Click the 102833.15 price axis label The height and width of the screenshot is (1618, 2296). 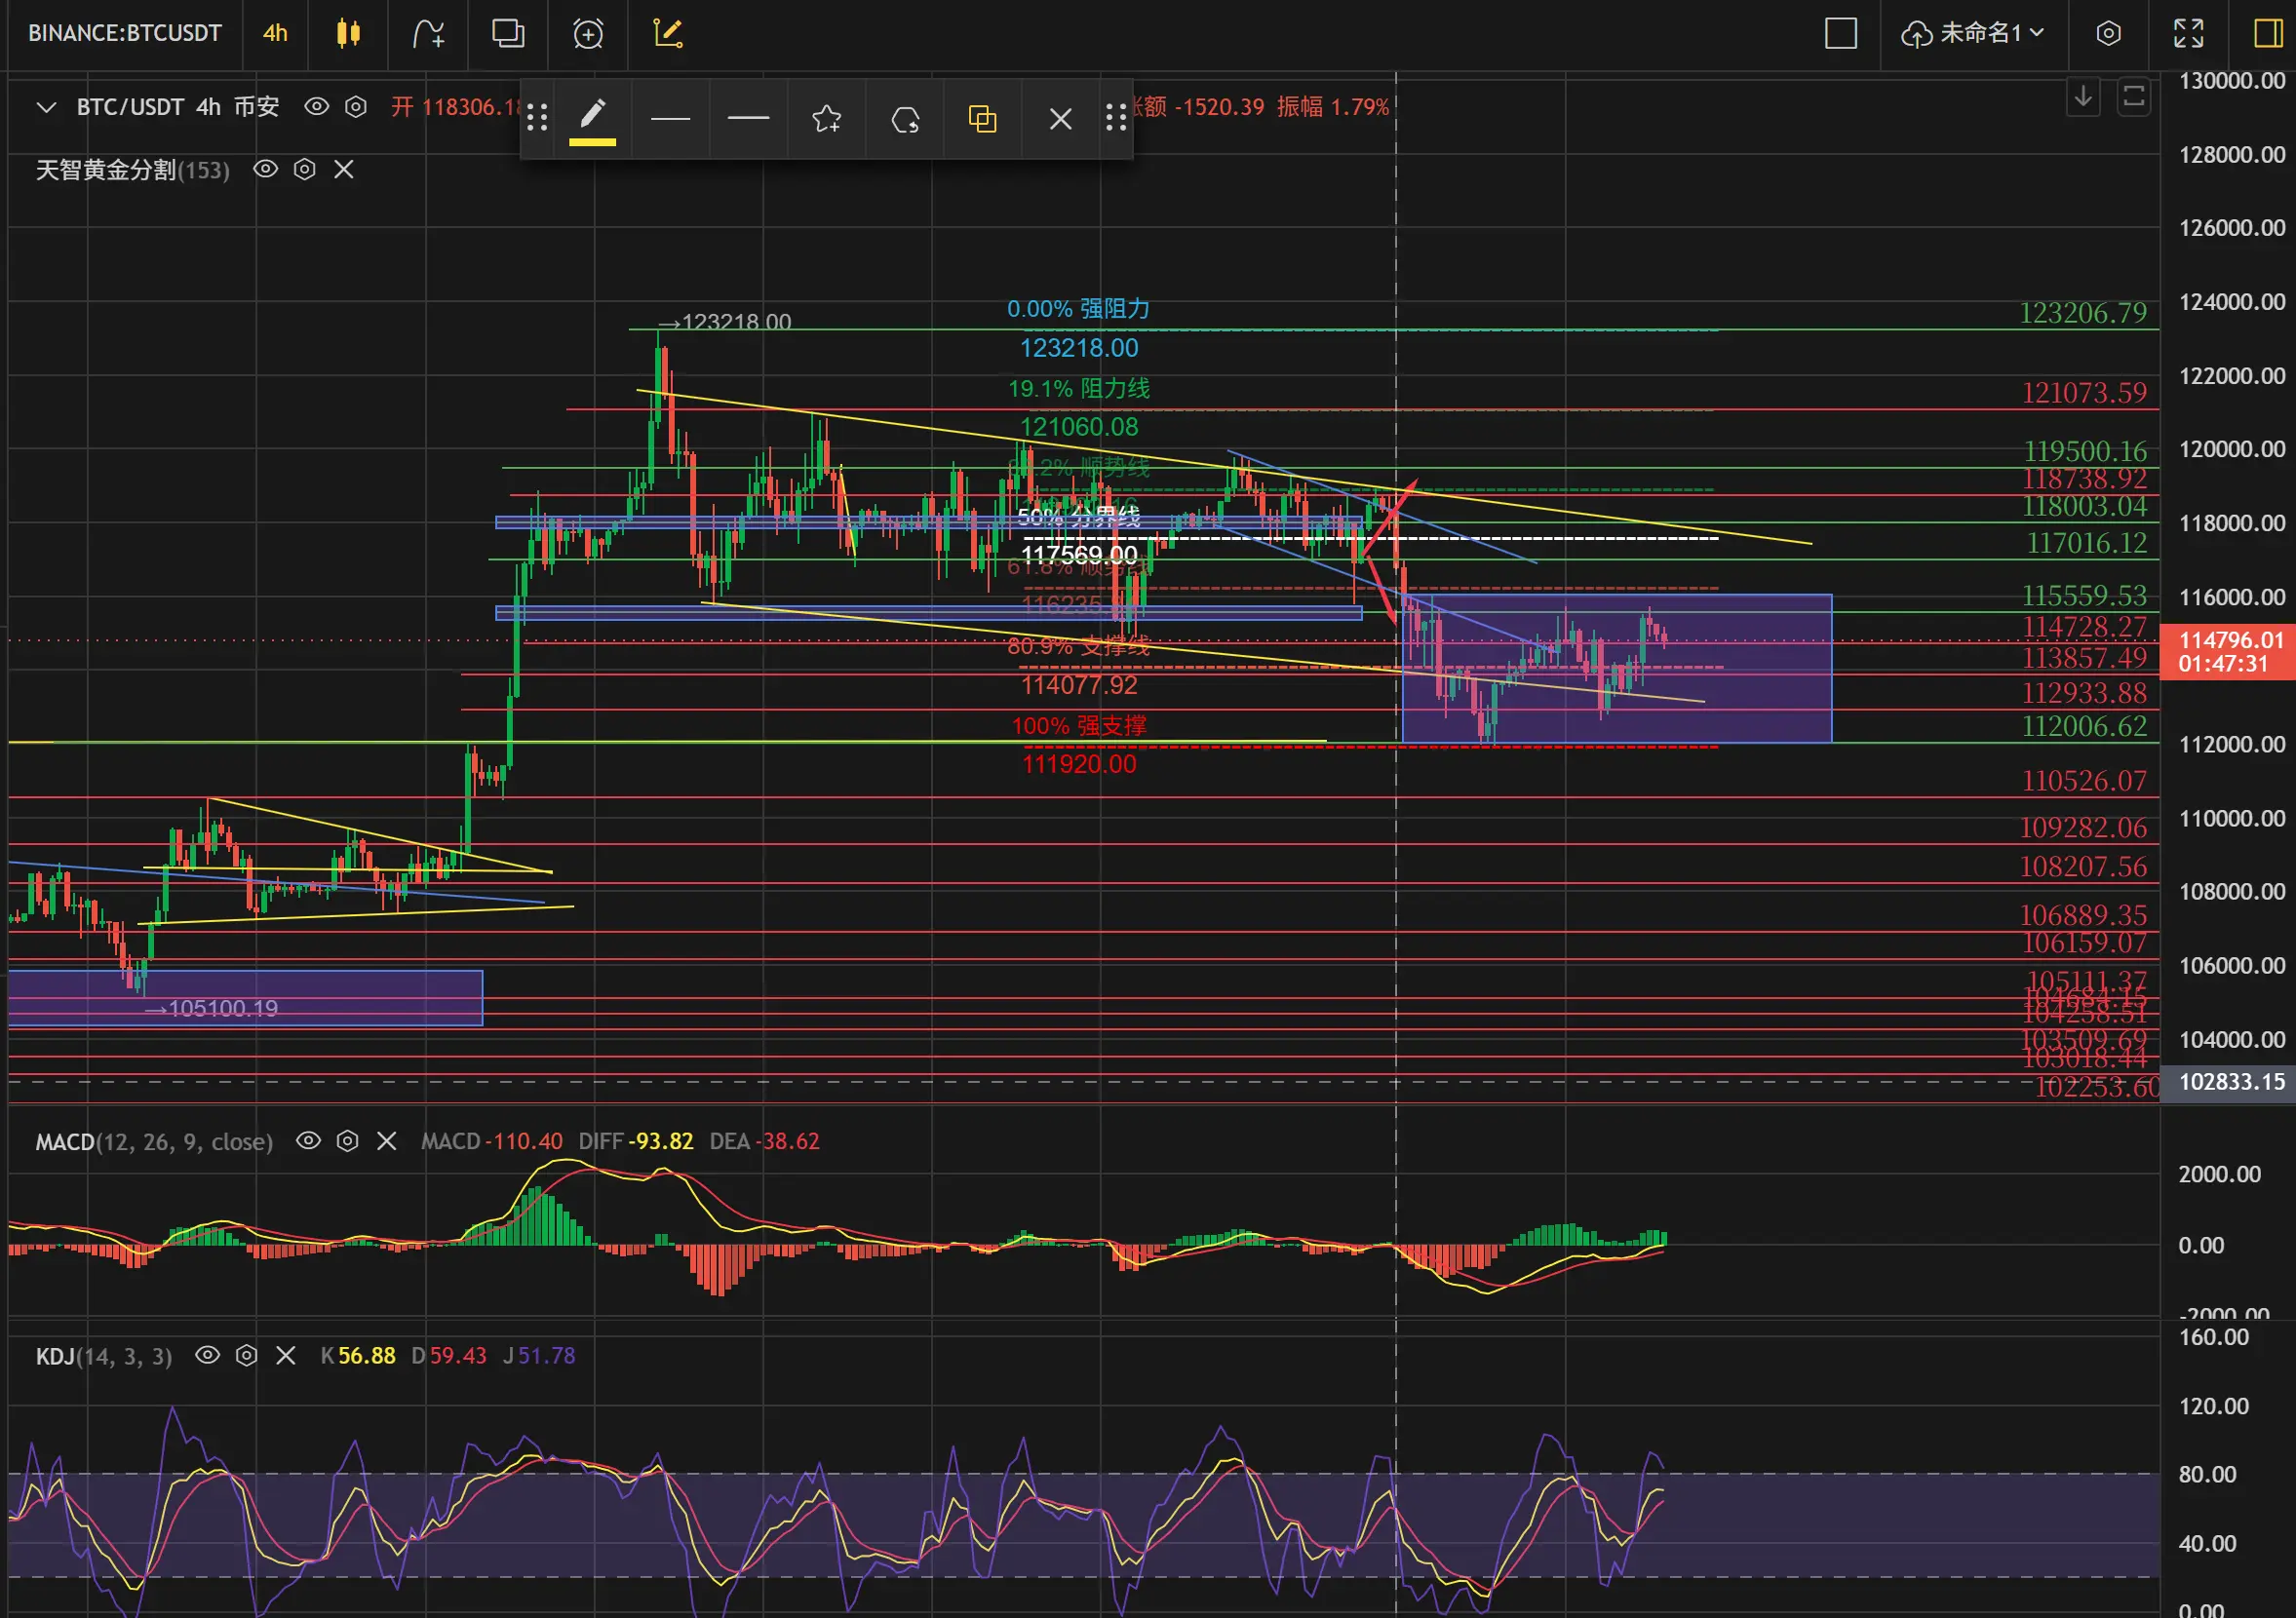(2230, 1082)
